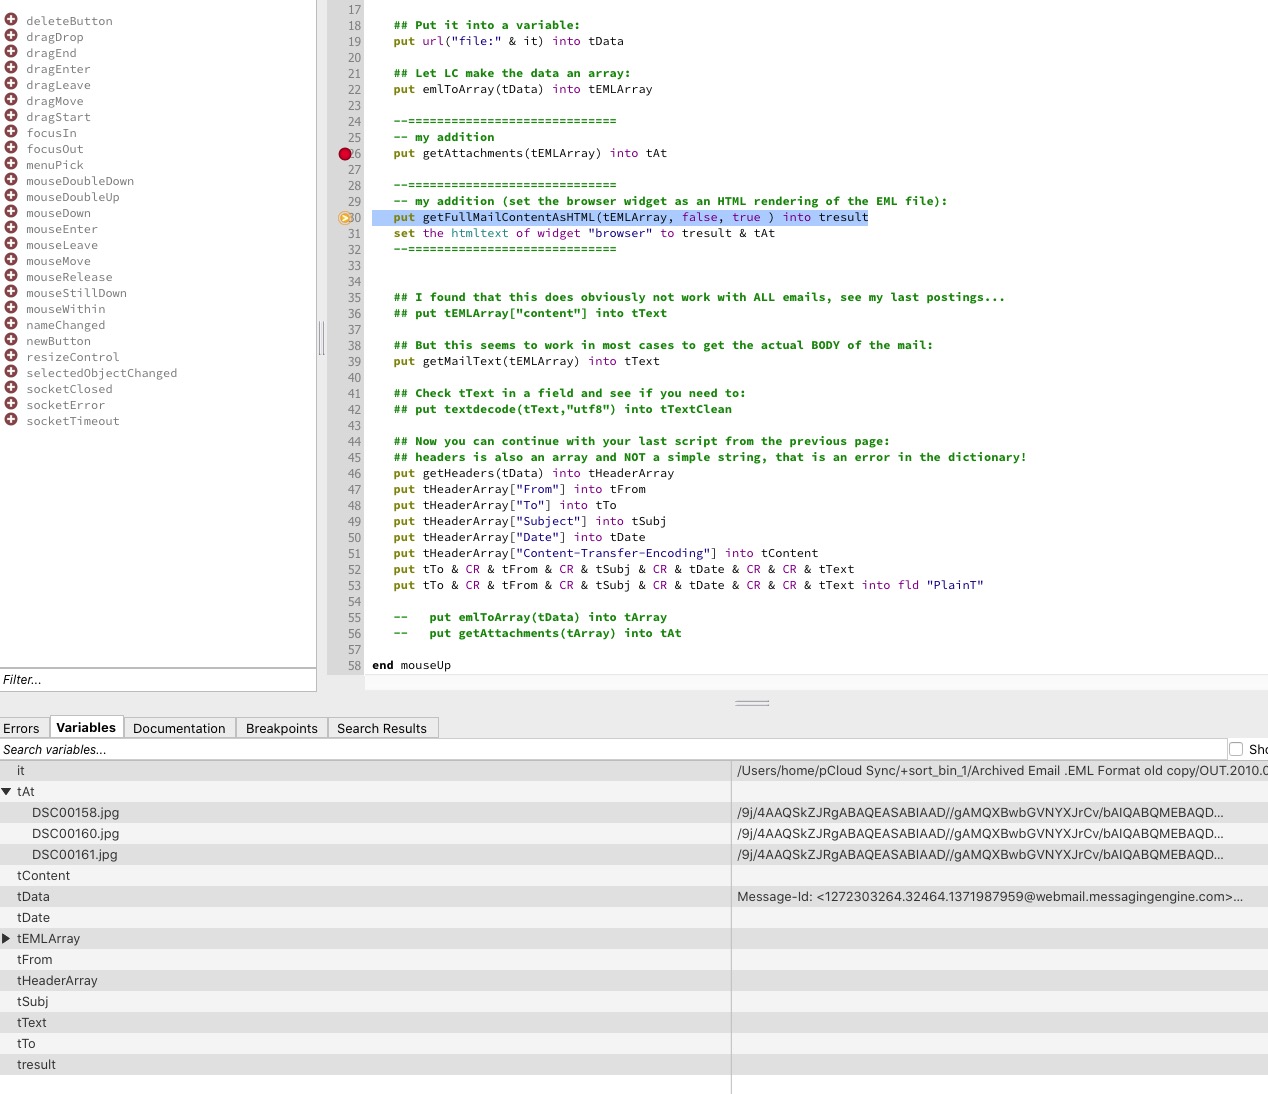Screen dimensions: 1268x1094
Task: Click the plus icon beside menuPick
Action: pyautogui.click(x=11, y=164)
